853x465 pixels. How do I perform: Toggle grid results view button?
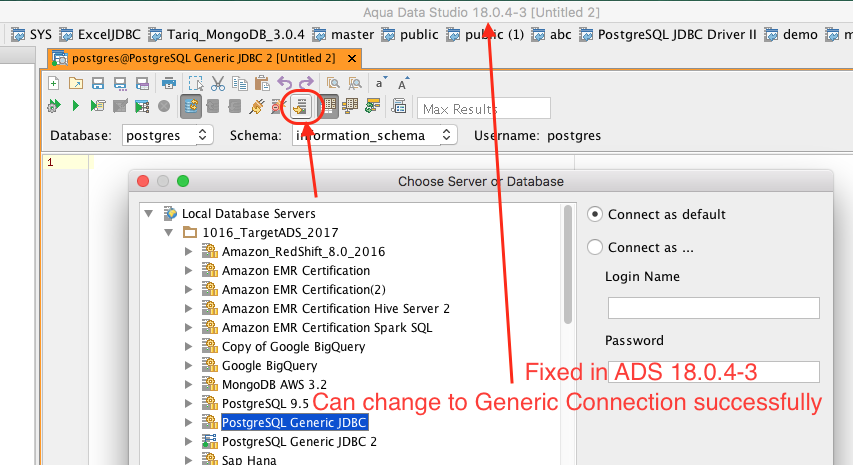click(328, 106)
